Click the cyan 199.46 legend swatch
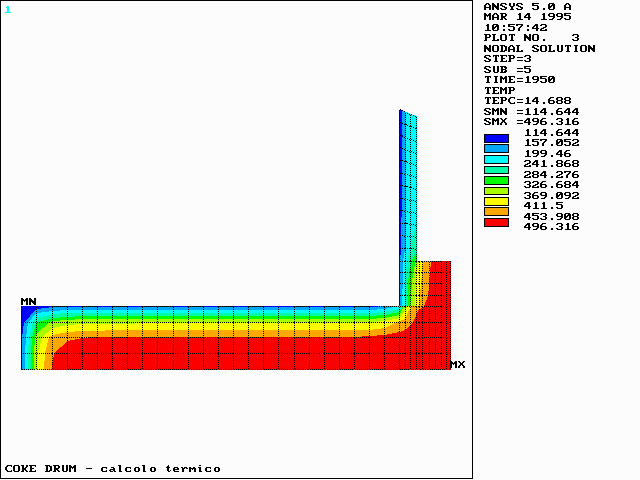This screenshot has width=640, height=480. click(496, 159)
